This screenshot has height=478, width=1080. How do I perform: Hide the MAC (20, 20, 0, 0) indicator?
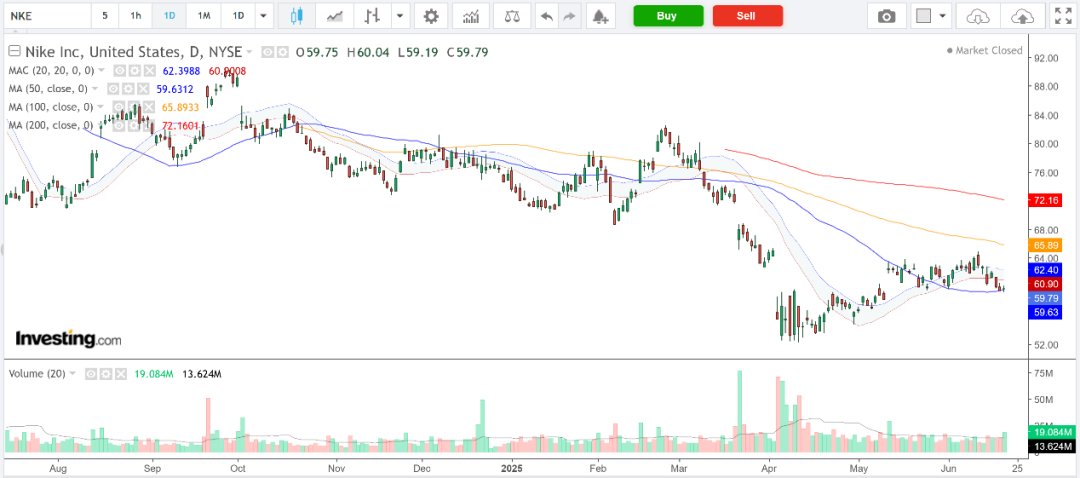point(118,70)
